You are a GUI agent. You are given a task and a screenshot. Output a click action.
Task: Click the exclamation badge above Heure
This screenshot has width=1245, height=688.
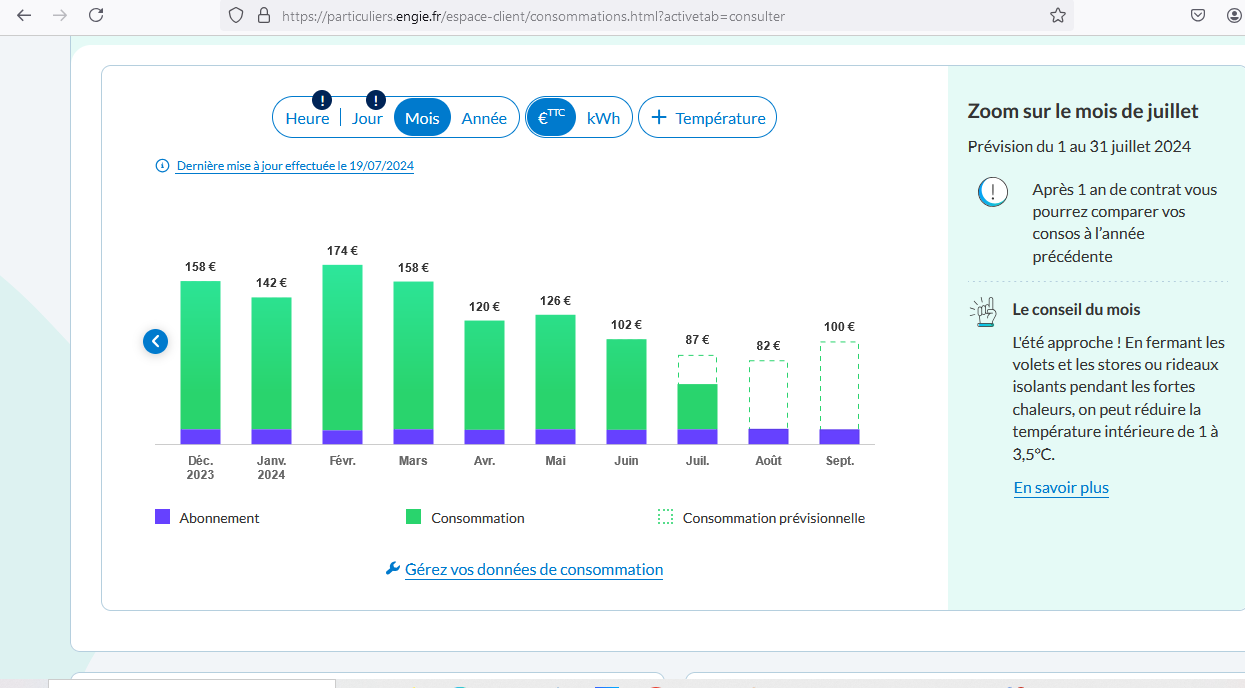(322, 100)
